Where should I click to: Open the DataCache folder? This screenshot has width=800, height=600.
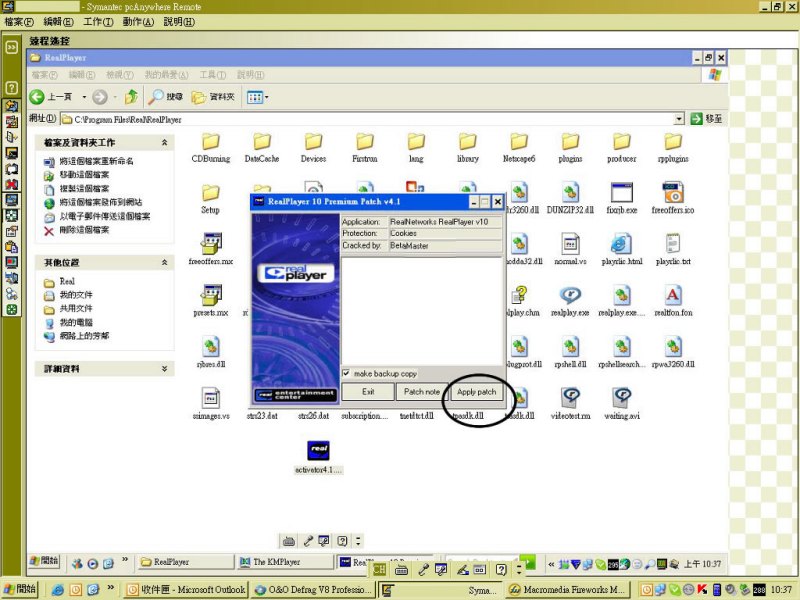(x=262, y=142)
